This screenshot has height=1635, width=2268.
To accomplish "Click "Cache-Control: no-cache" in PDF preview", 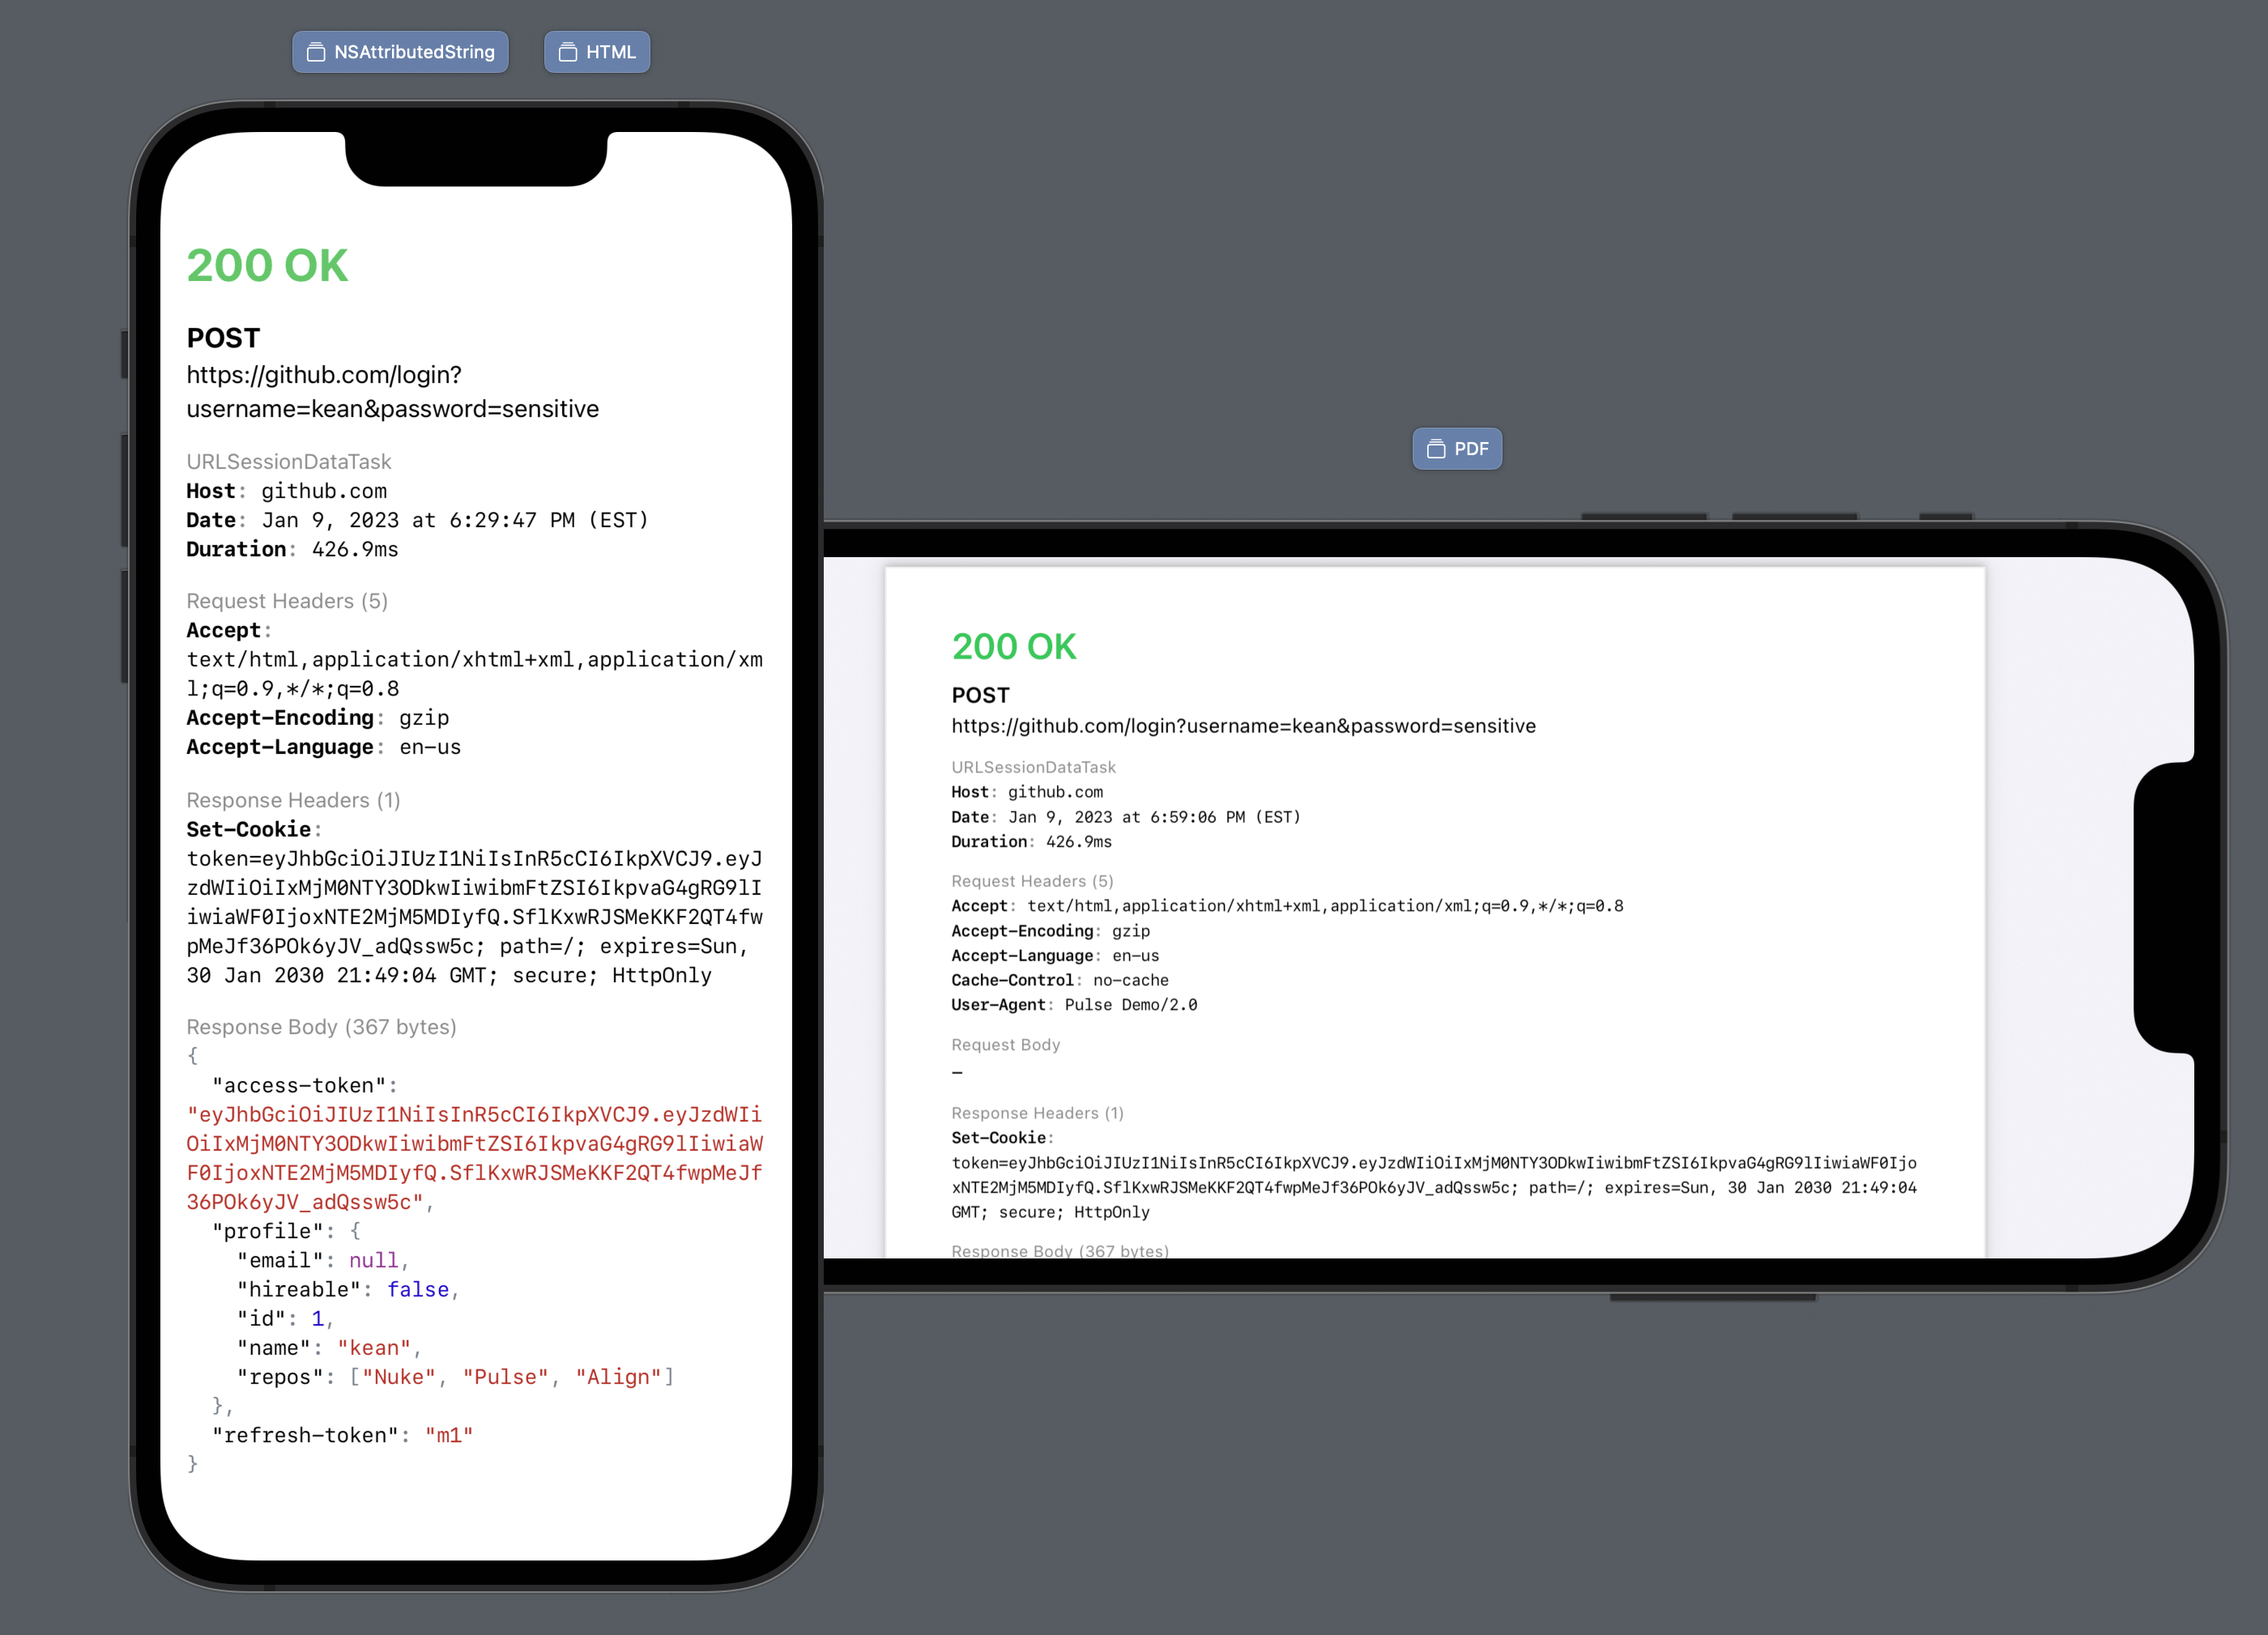I will pos(1060,980).
